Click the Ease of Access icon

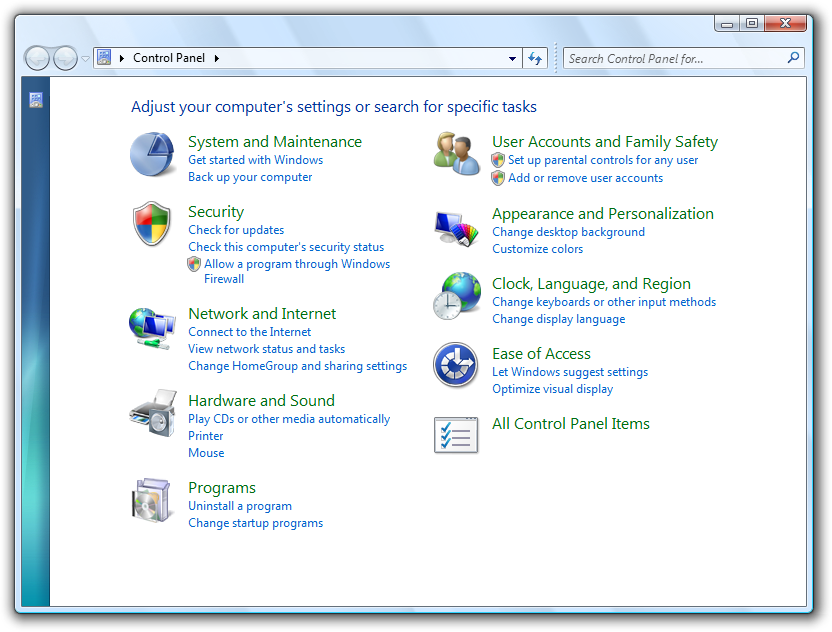click(456, 365)
